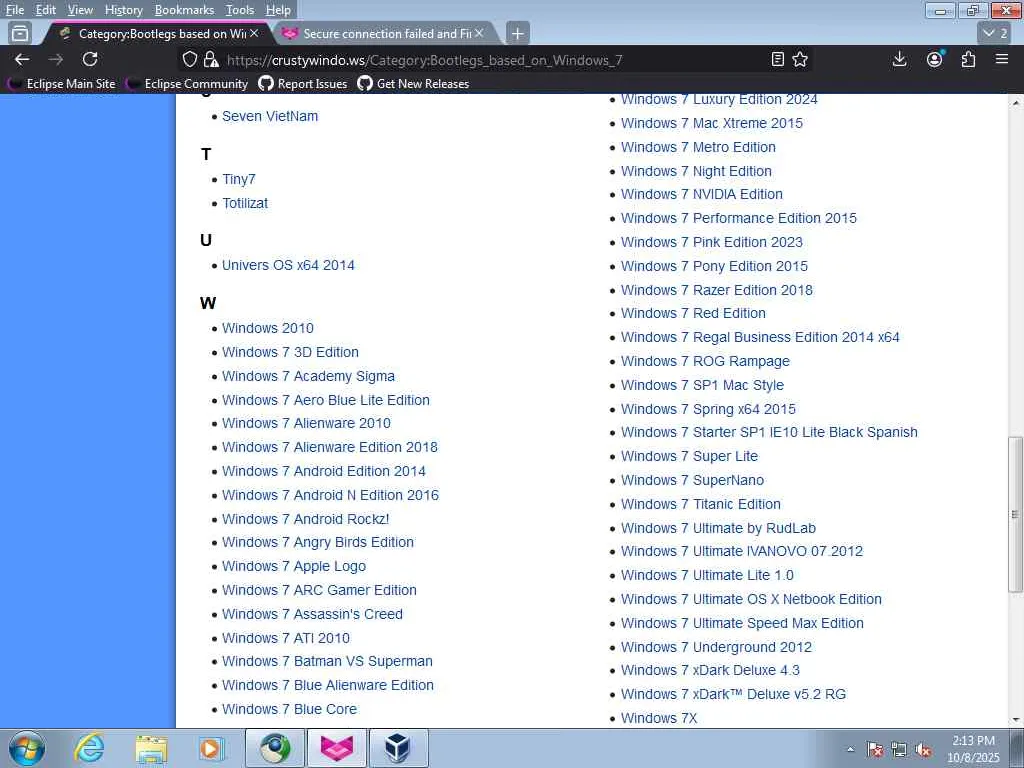Screen dimensions: 1024x768
Task: Open the account profile icon
Action: pos(935,59)
